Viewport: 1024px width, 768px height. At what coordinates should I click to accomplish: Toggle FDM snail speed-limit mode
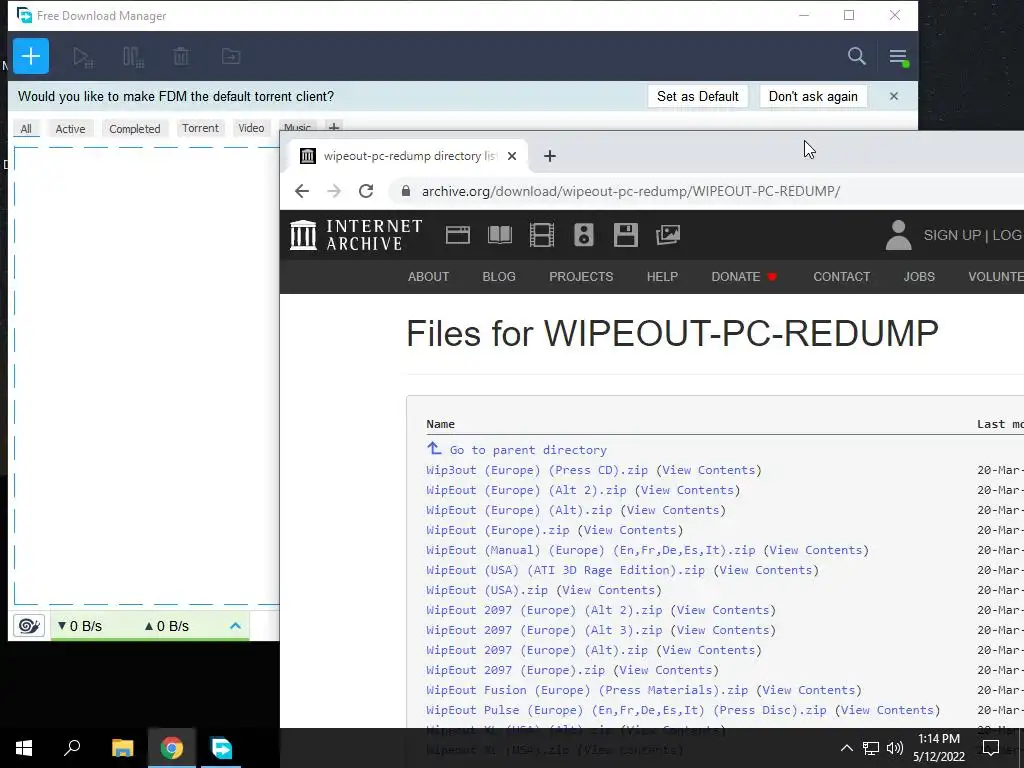click(x=29, y=626)
